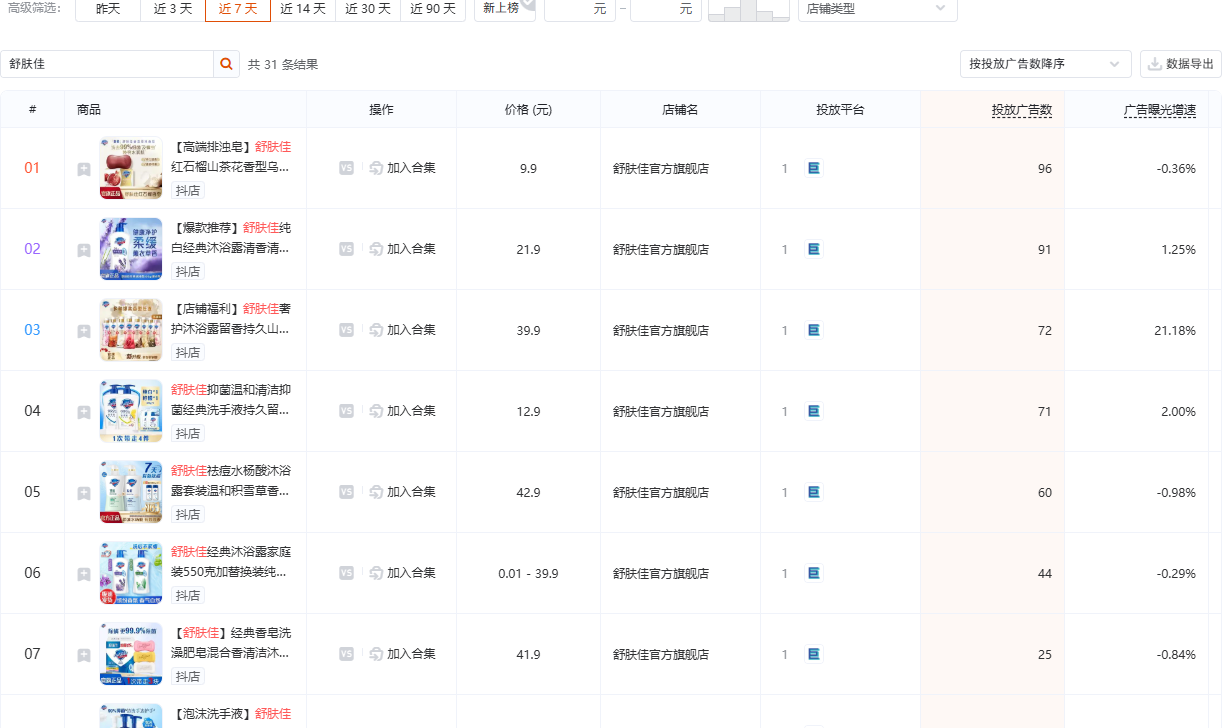Click VS compare icon in row 02
This screenshot has height=728, width=1222.
click(346, 249)
